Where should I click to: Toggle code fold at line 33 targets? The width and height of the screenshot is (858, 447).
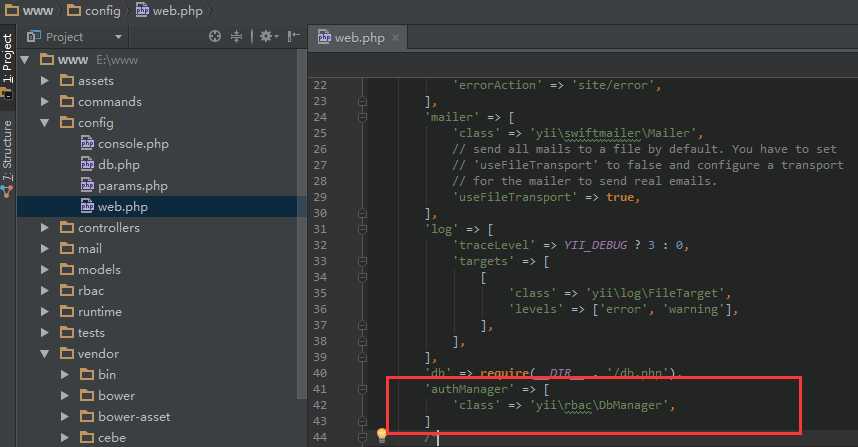[362, 261]
